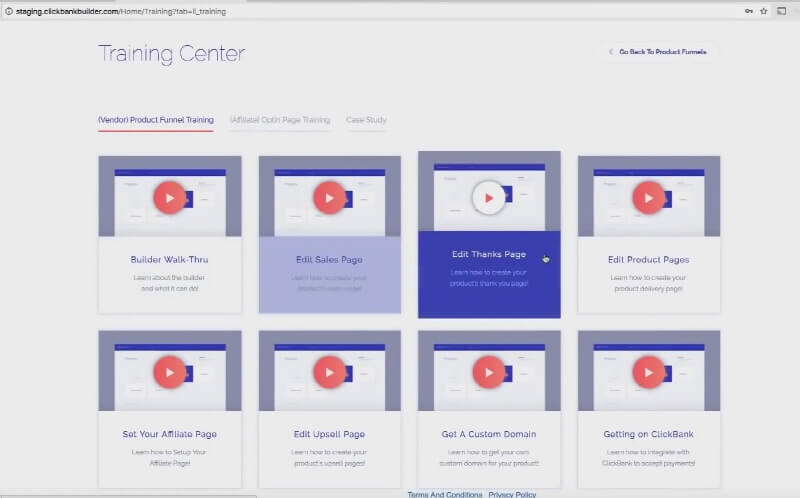Click the Set Your Affiliate Page title

tap(169, 434)
